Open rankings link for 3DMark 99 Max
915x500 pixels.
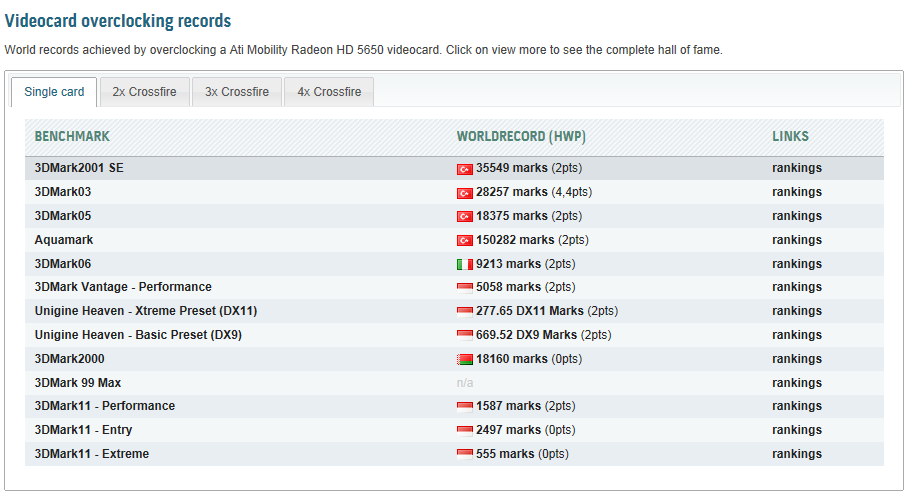click(797, 383)
